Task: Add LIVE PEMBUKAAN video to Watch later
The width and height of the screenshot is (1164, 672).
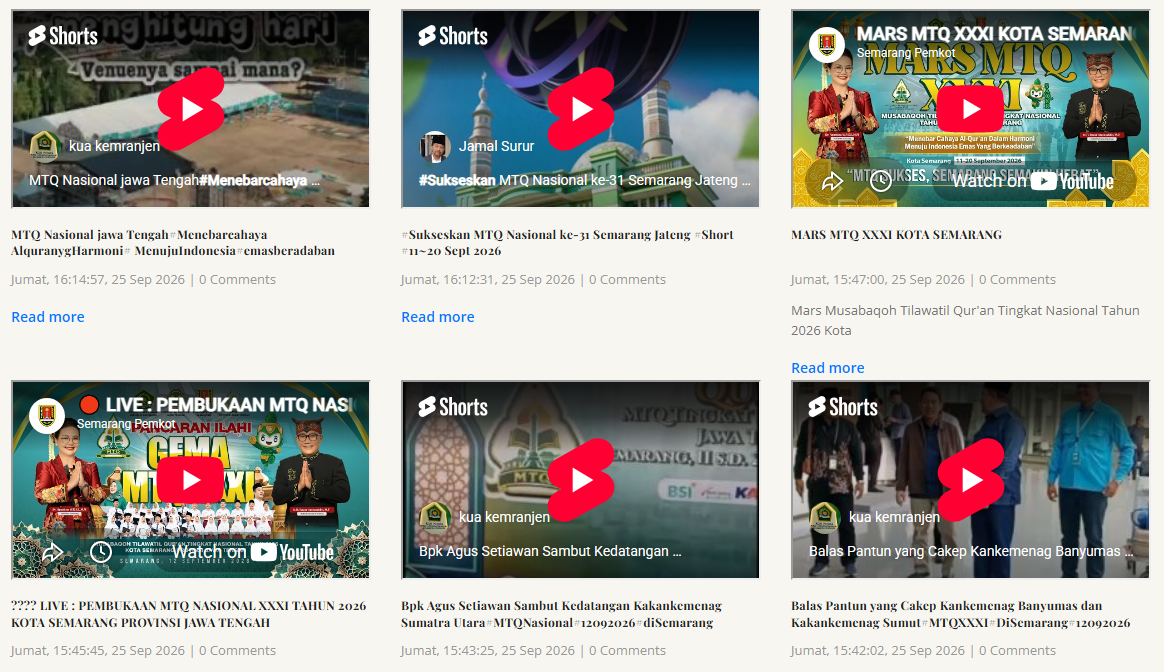Action: tap(101, 552)
